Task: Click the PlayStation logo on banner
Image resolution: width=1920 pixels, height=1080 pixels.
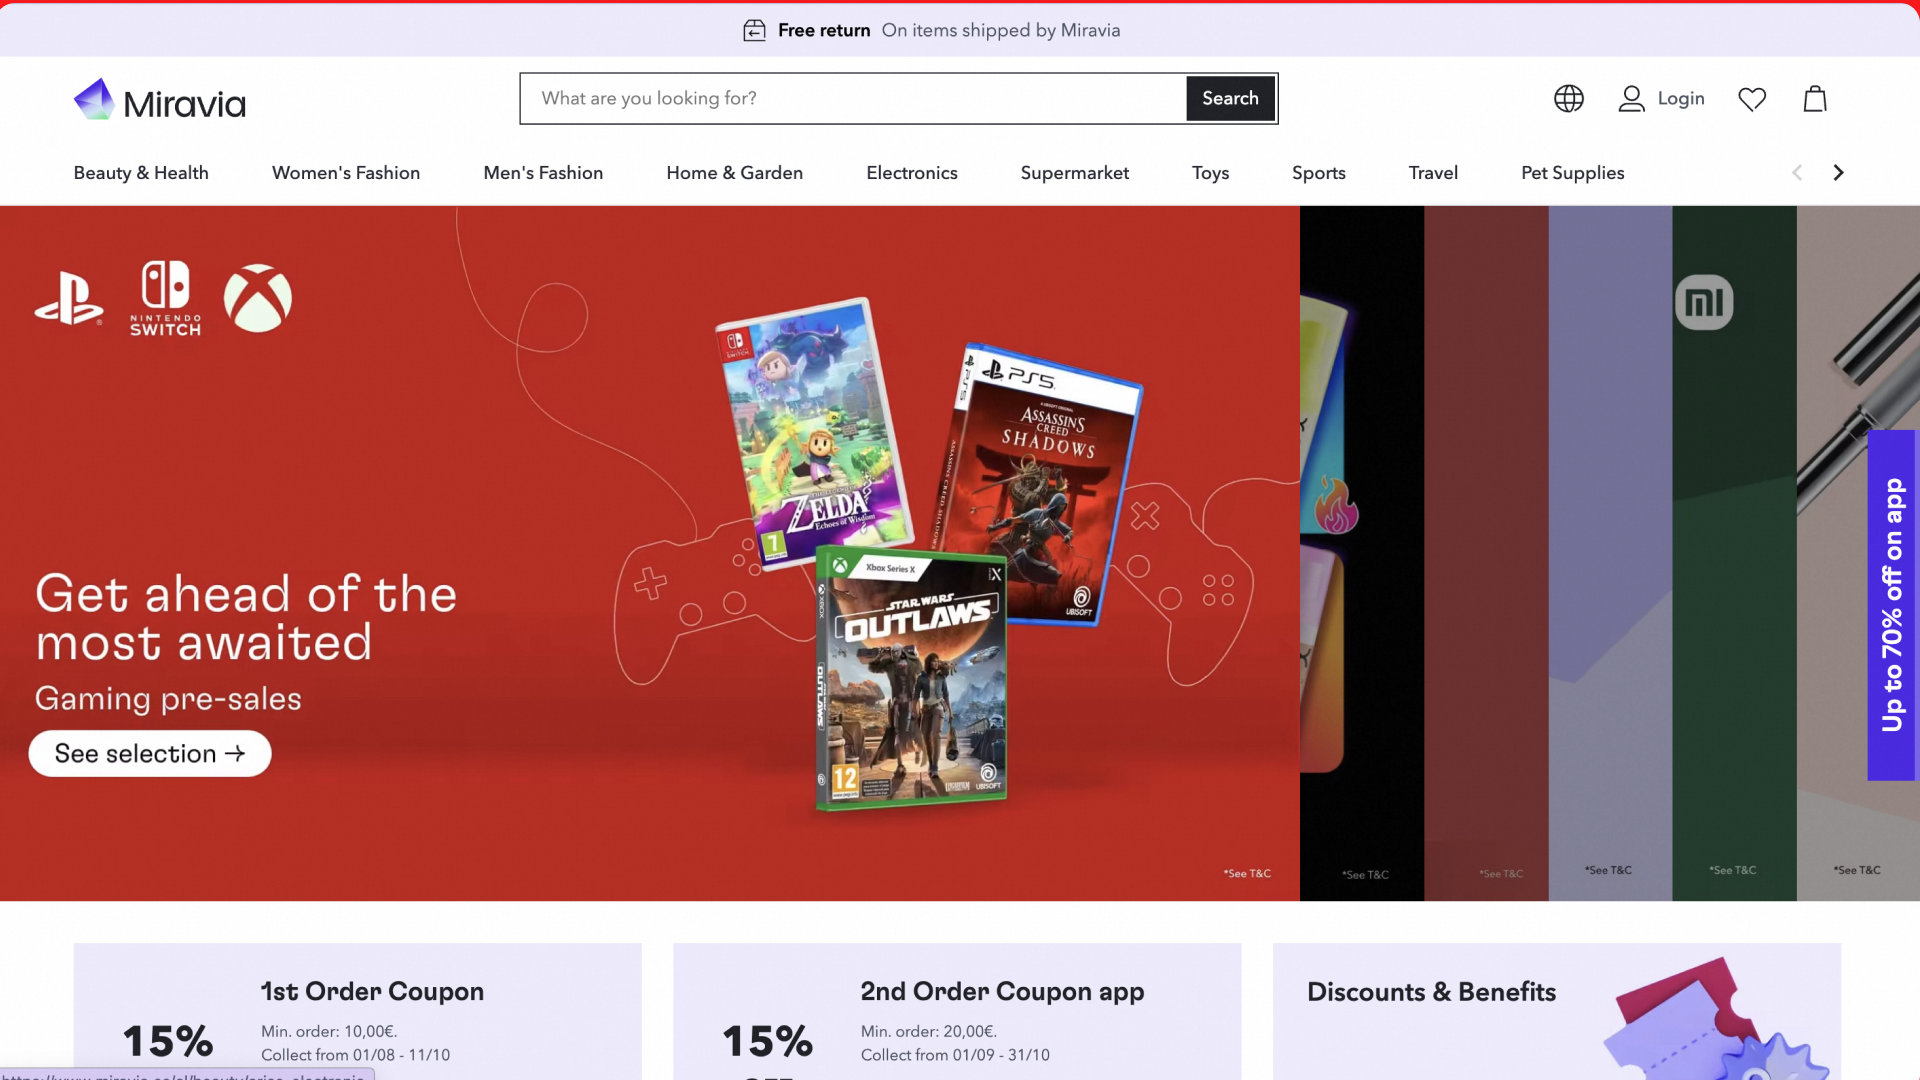Action: pos(69,298)
